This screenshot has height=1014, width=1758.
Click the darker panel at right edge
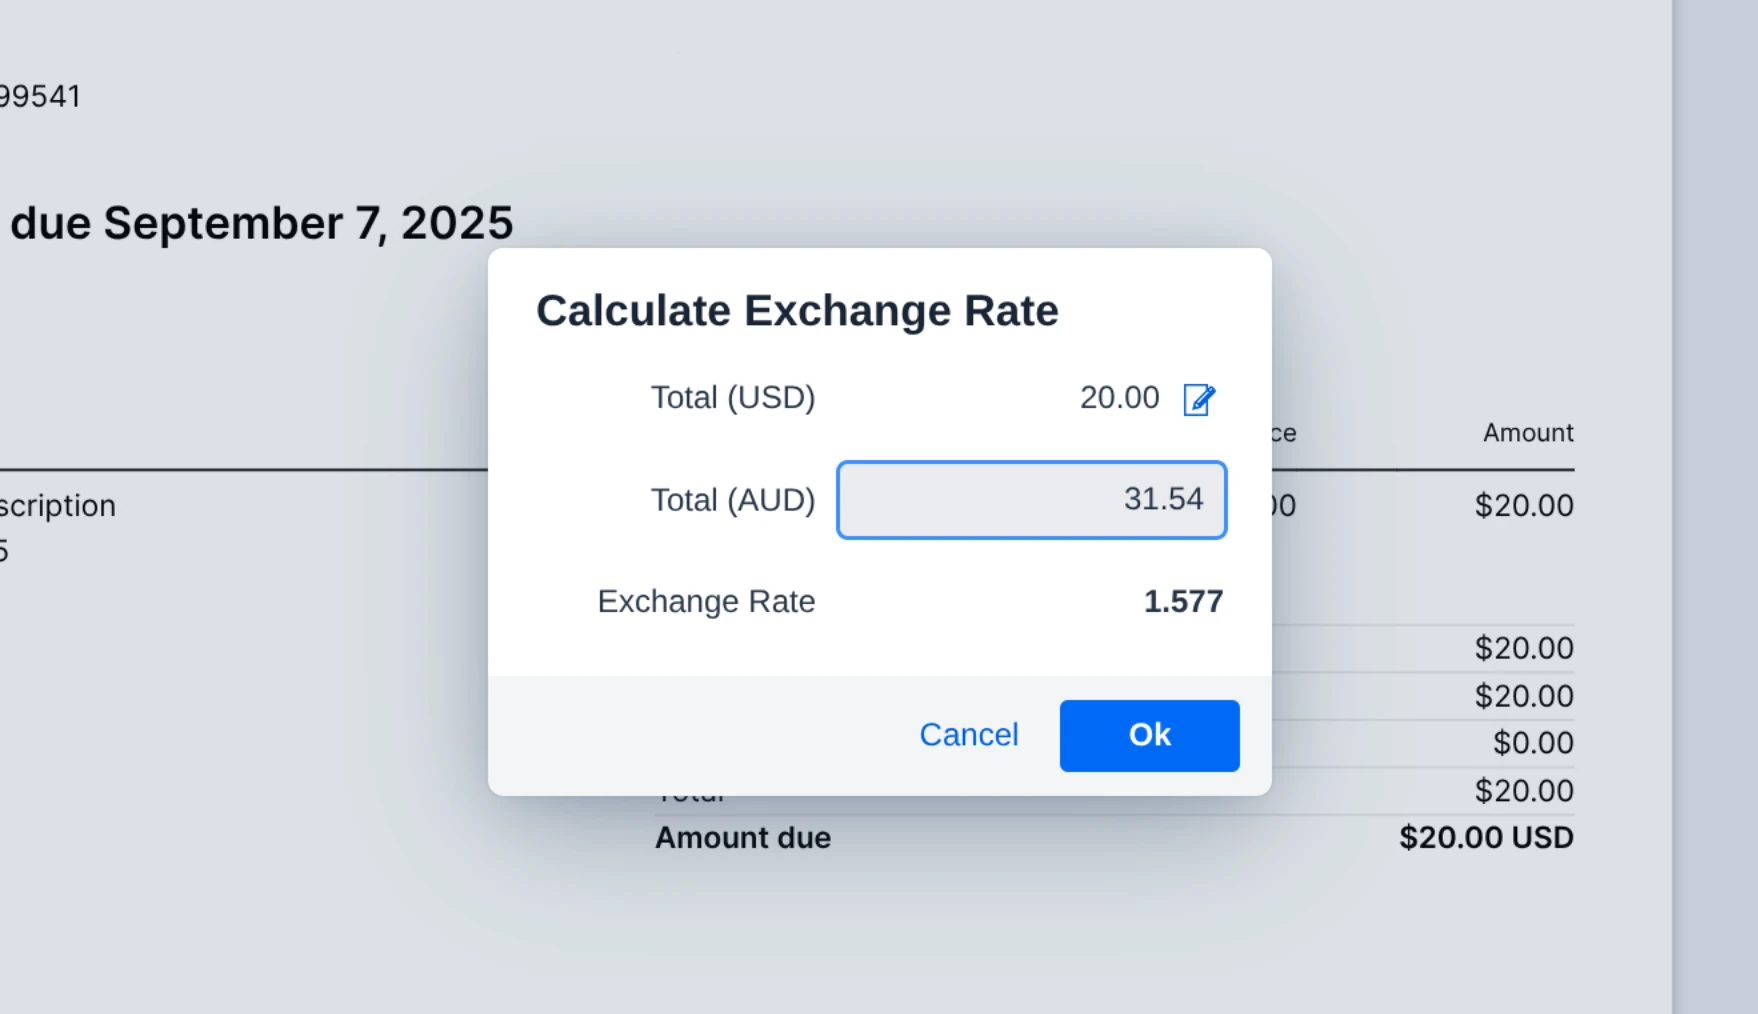[1714, 500]
